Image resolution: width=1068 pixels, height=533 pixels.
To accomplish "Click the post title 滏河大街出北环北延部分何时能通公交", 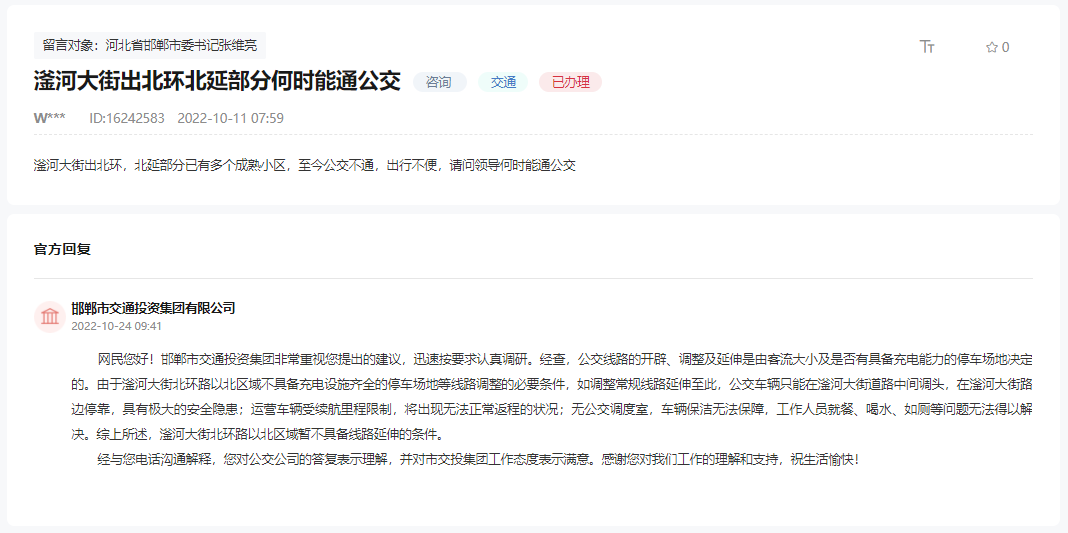I will click(217, 82).
